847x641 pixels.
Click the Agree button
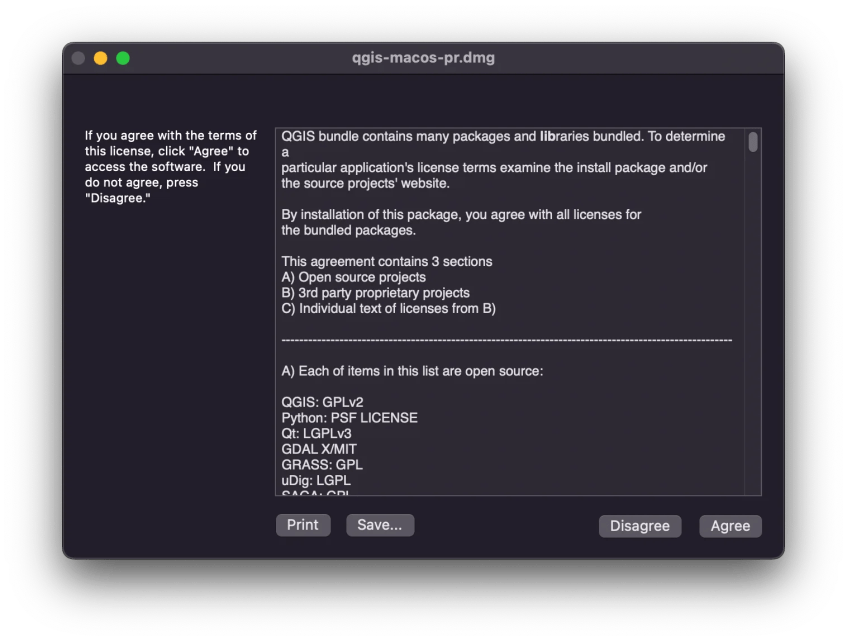point(730,526)
